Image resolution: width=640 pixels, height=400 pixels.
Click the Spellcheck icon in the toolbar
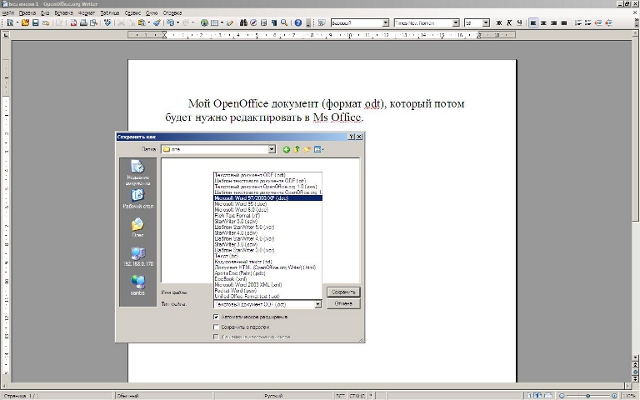(x=107, y=23)
